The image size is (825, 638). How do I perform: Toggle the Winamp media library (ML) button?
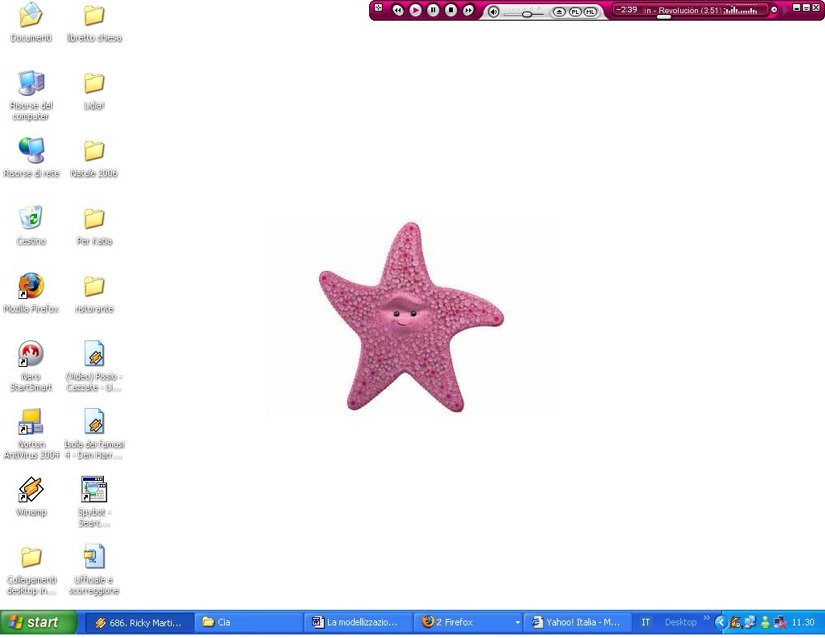tap(590, 12)
